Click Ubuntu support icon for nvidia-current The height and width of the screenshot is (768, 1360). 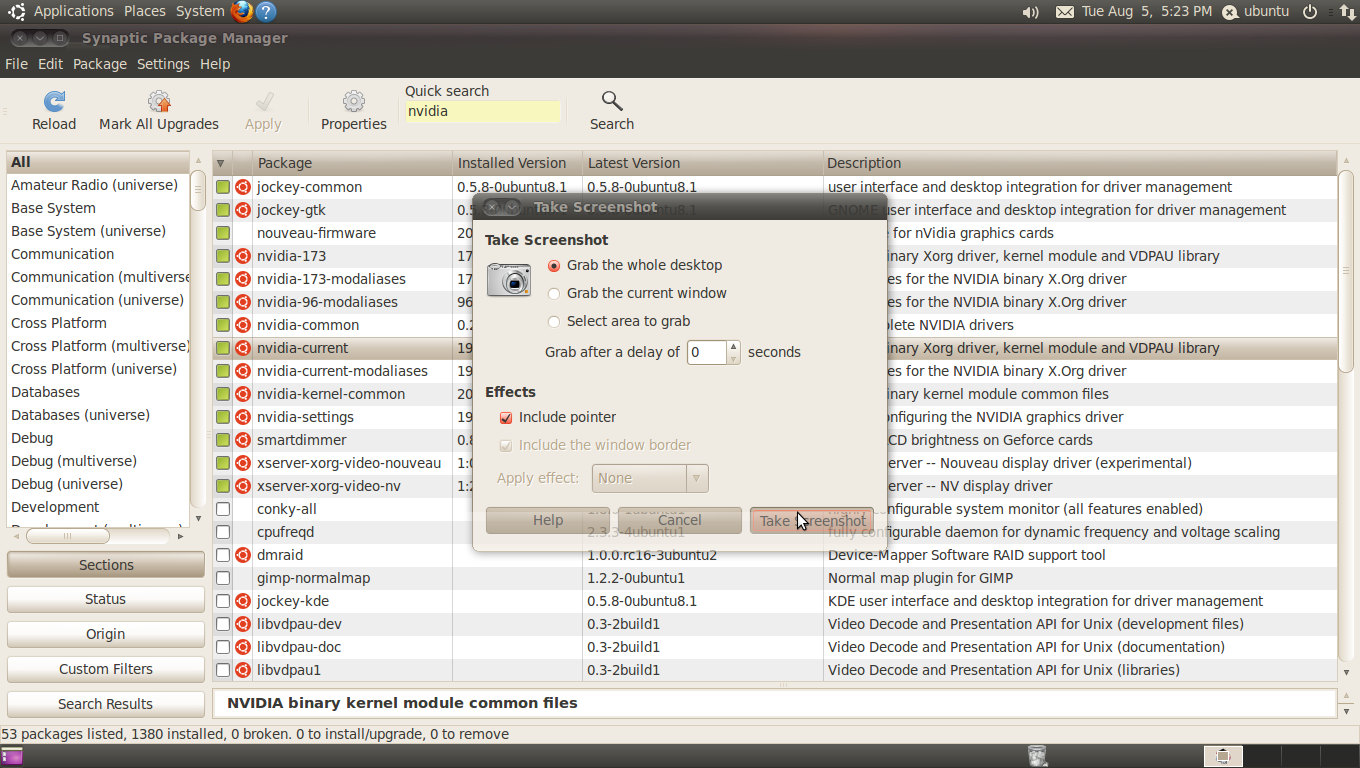point(243,348)
